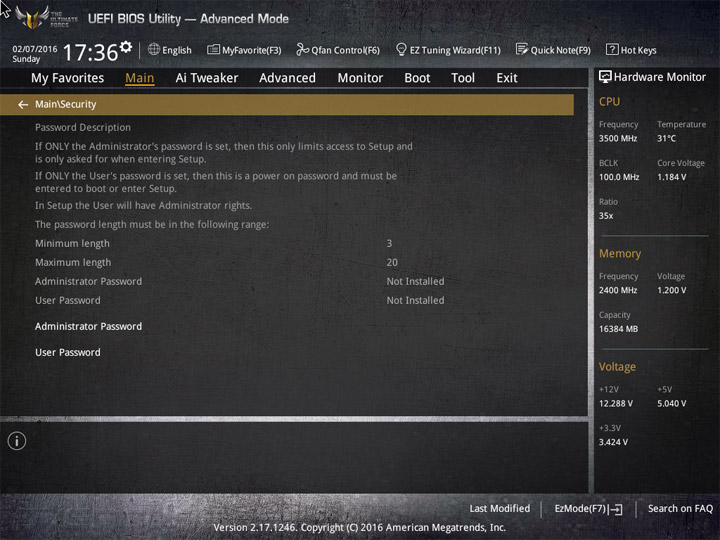
Task: Click the UEFI BIOS Utility title
Action: [x=188, y=19]
